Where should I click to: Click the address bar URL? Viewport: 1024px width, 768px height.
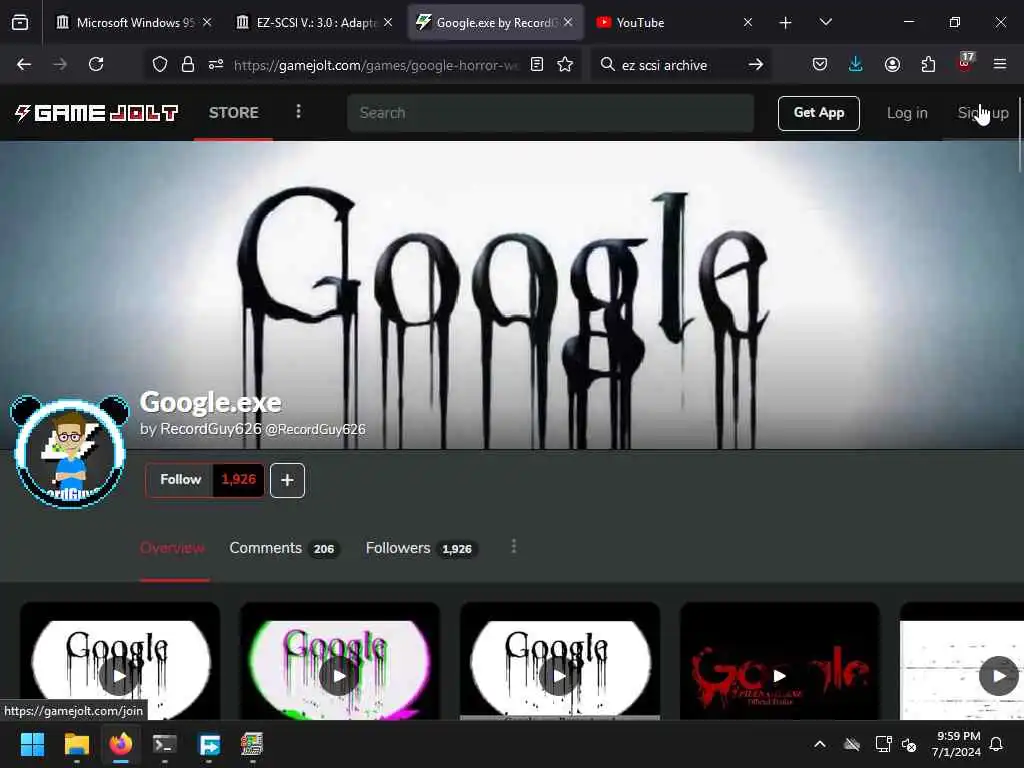(x=376, y=65)
